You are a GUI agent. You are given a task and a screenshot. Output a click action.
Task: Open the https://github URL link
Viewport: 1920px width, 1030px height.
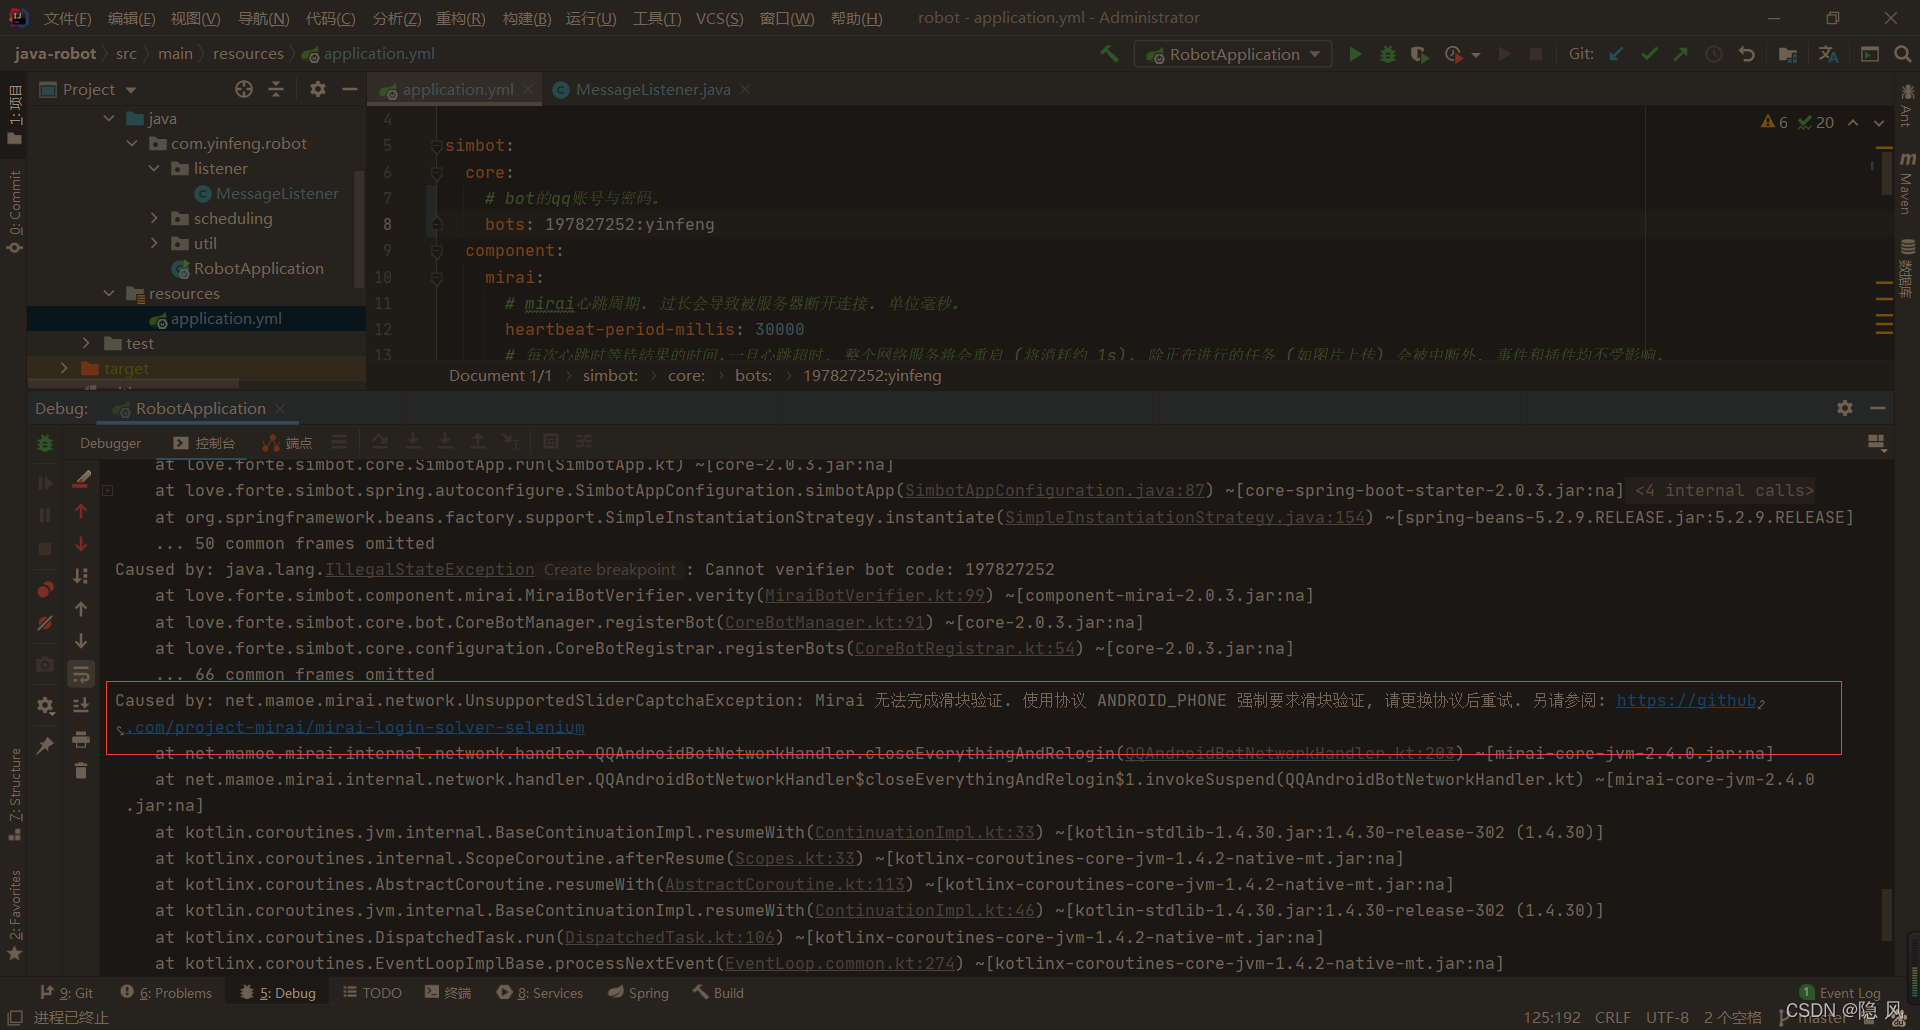point(1685,700)
